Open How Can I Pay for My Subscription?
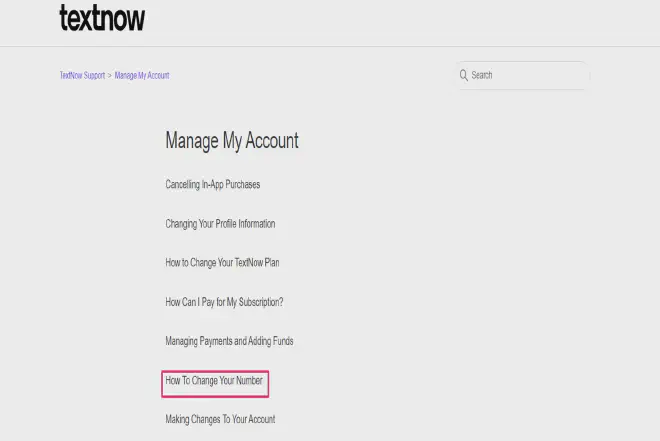 pyautogui.click(x=224, y=302)
